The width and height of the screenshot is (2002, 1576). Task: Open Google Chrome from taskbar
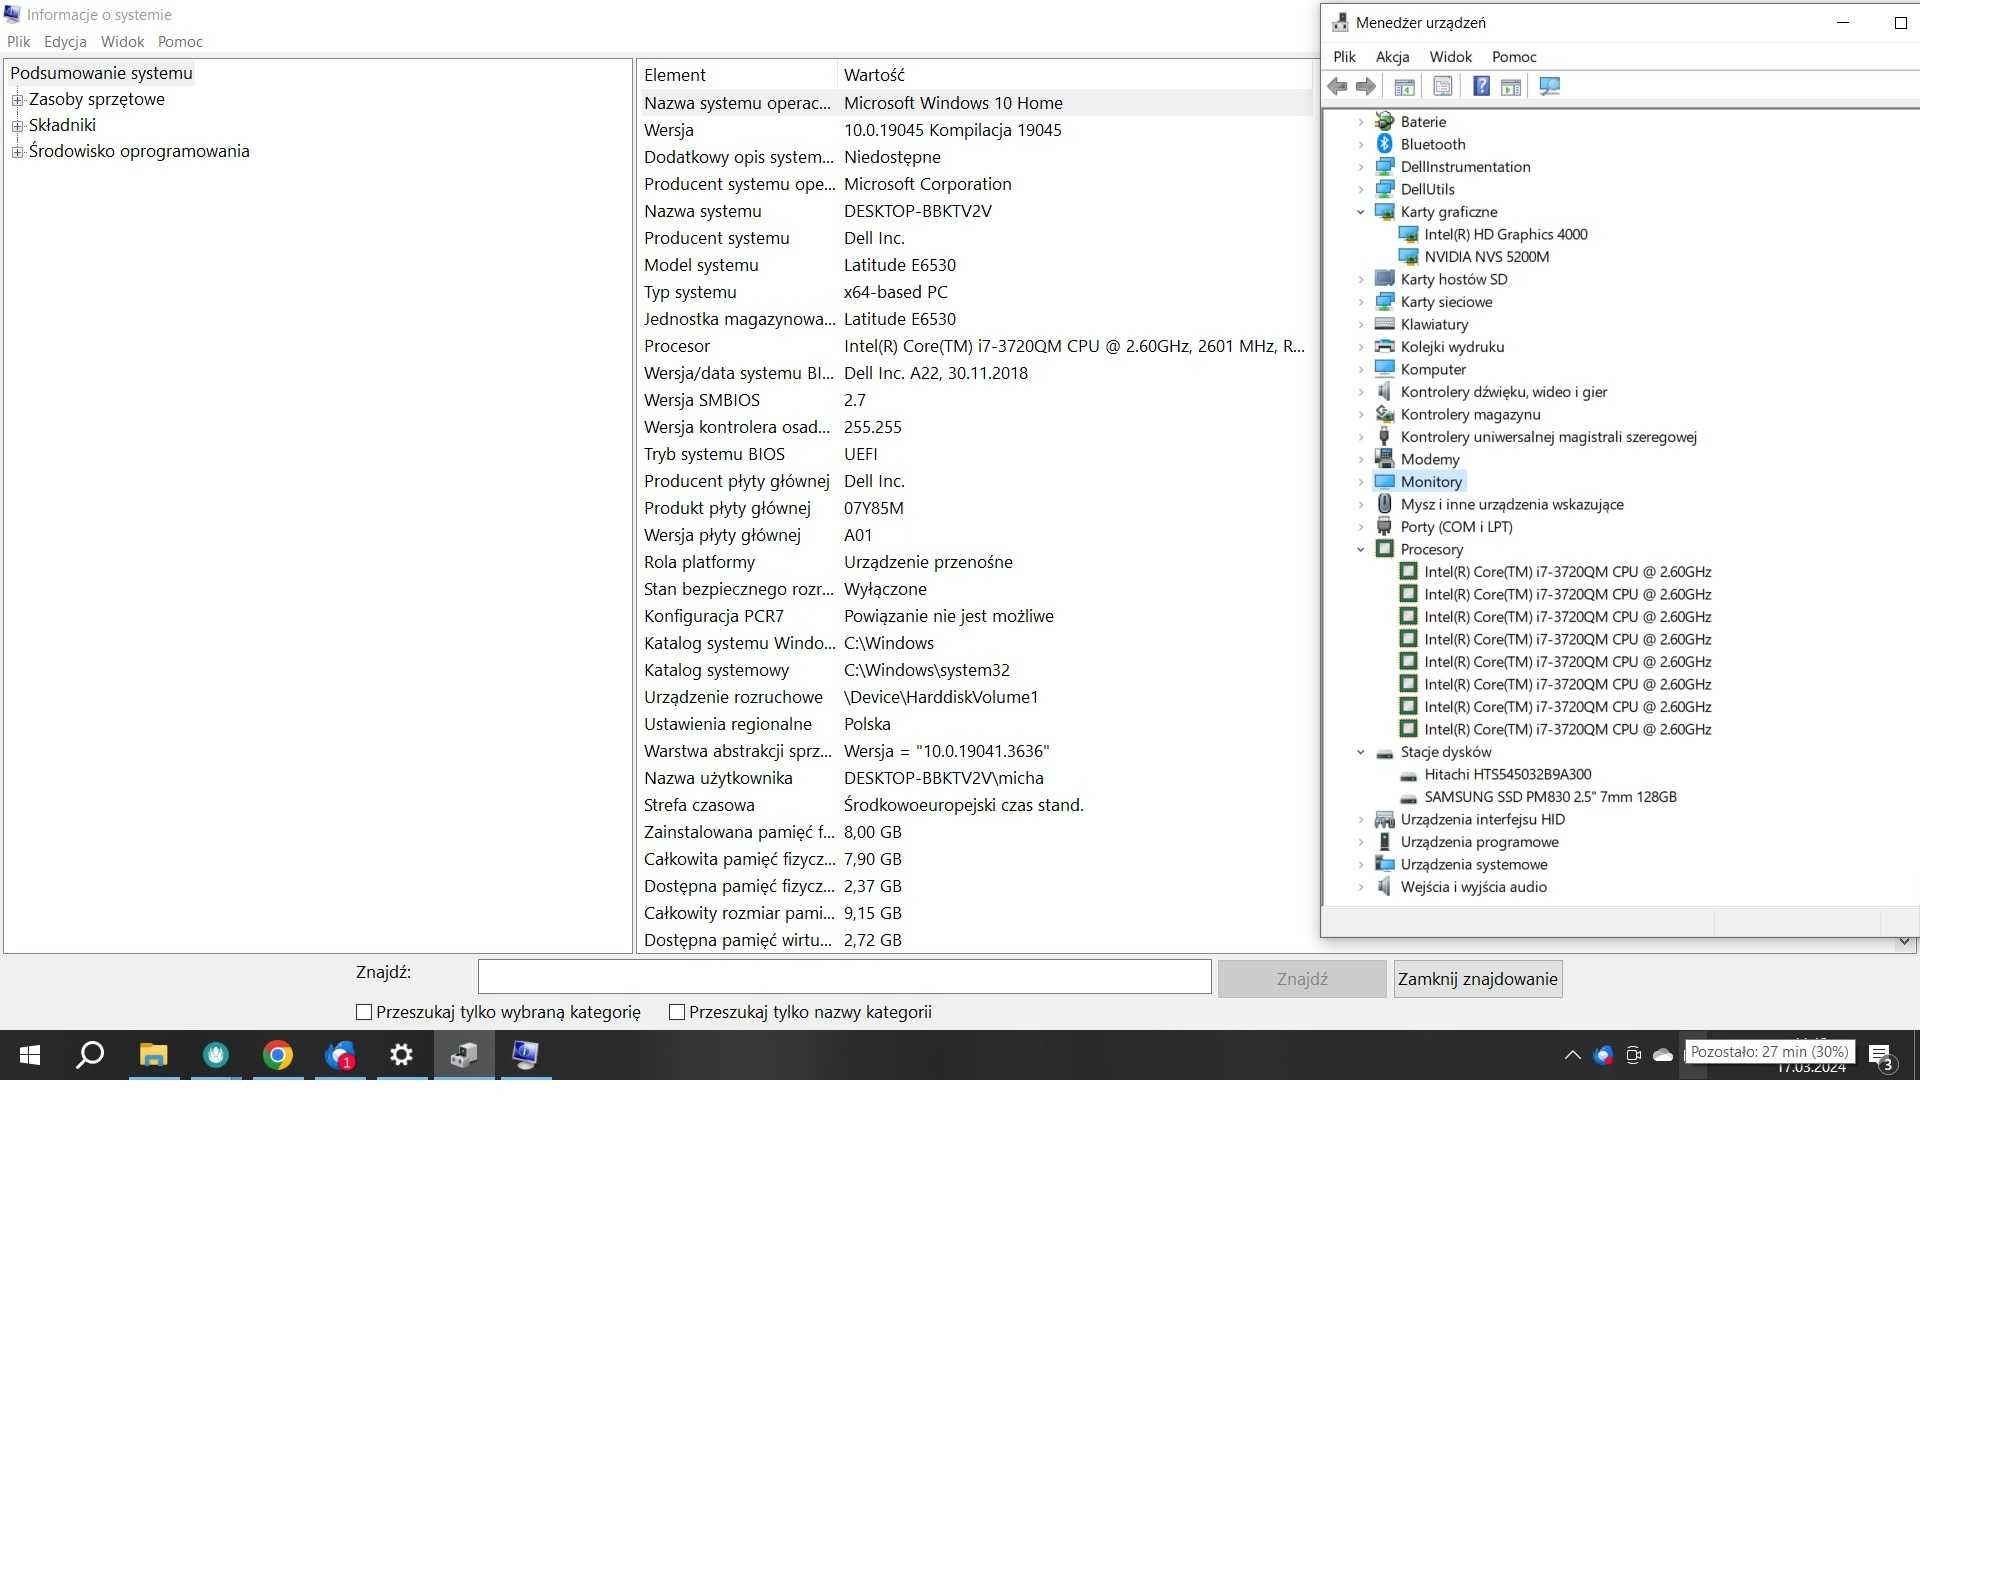277,1055
